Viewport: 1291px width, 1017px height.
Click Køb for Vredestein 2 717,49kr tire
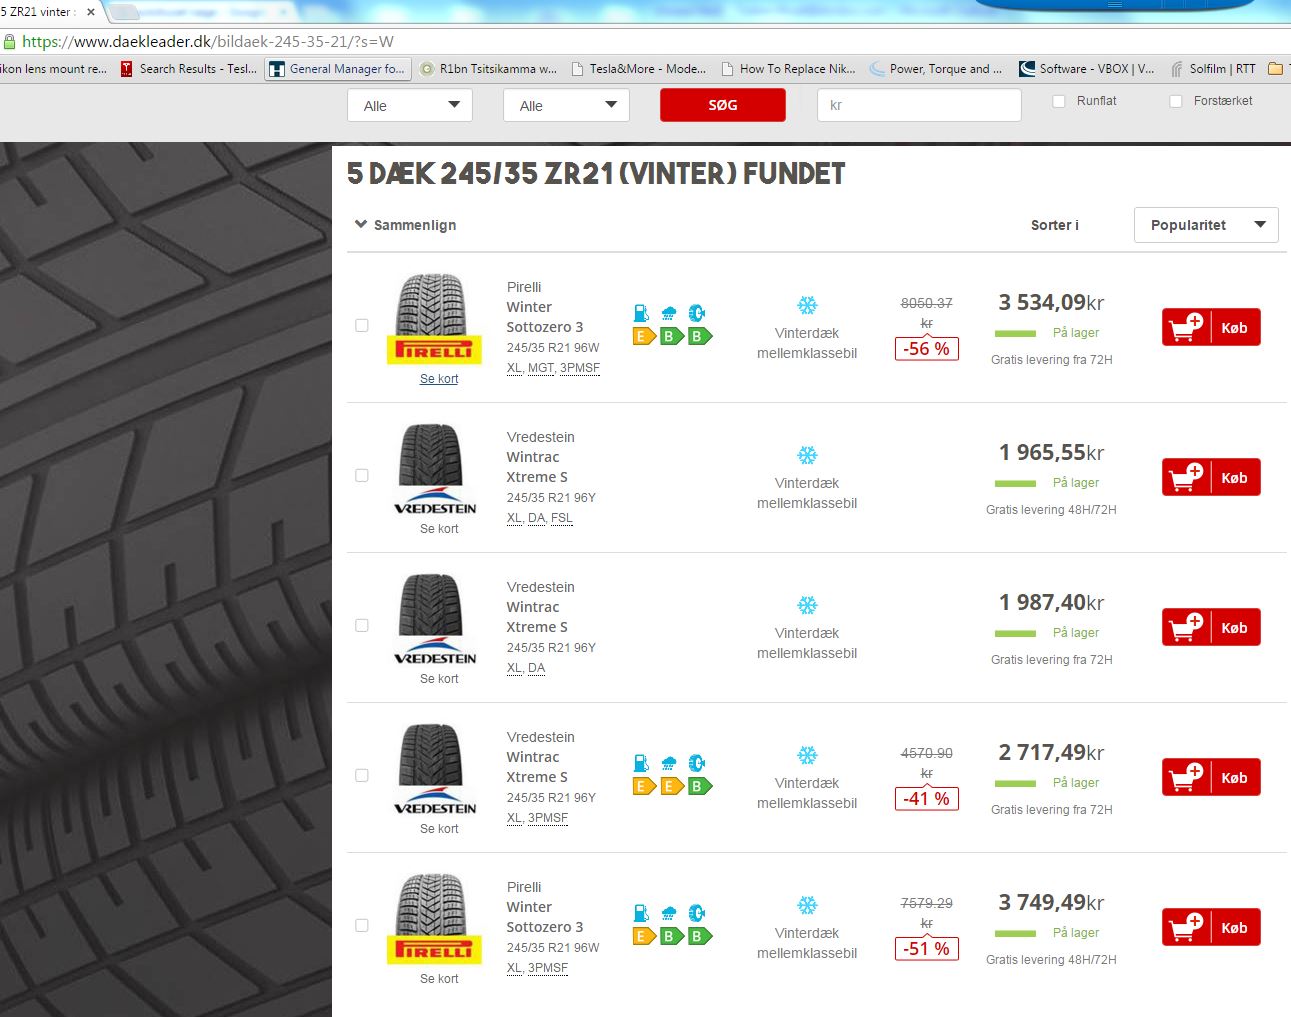pos(1211,777)
